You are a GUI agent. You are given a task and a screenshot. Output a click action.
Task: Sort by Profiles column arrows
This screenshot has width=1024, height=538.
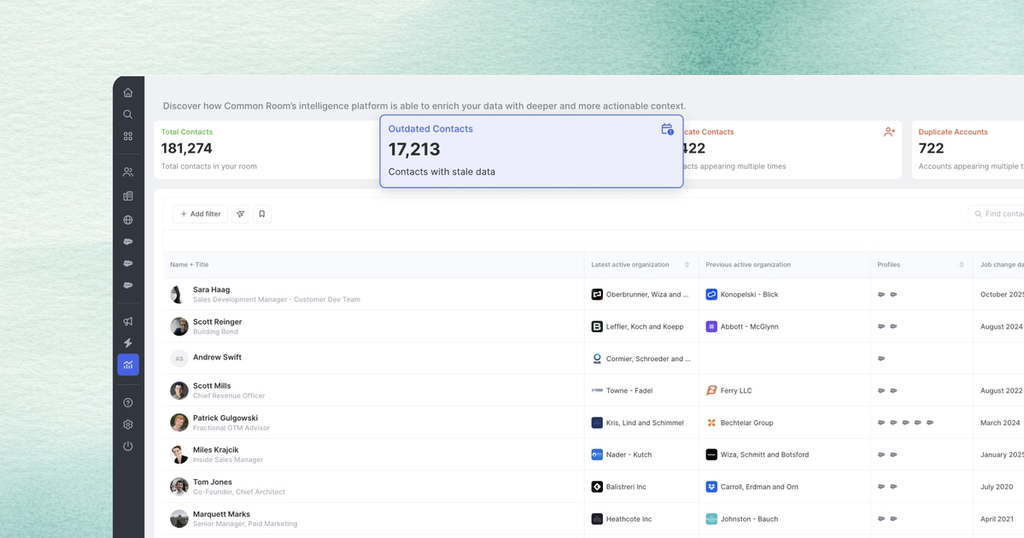961,265
